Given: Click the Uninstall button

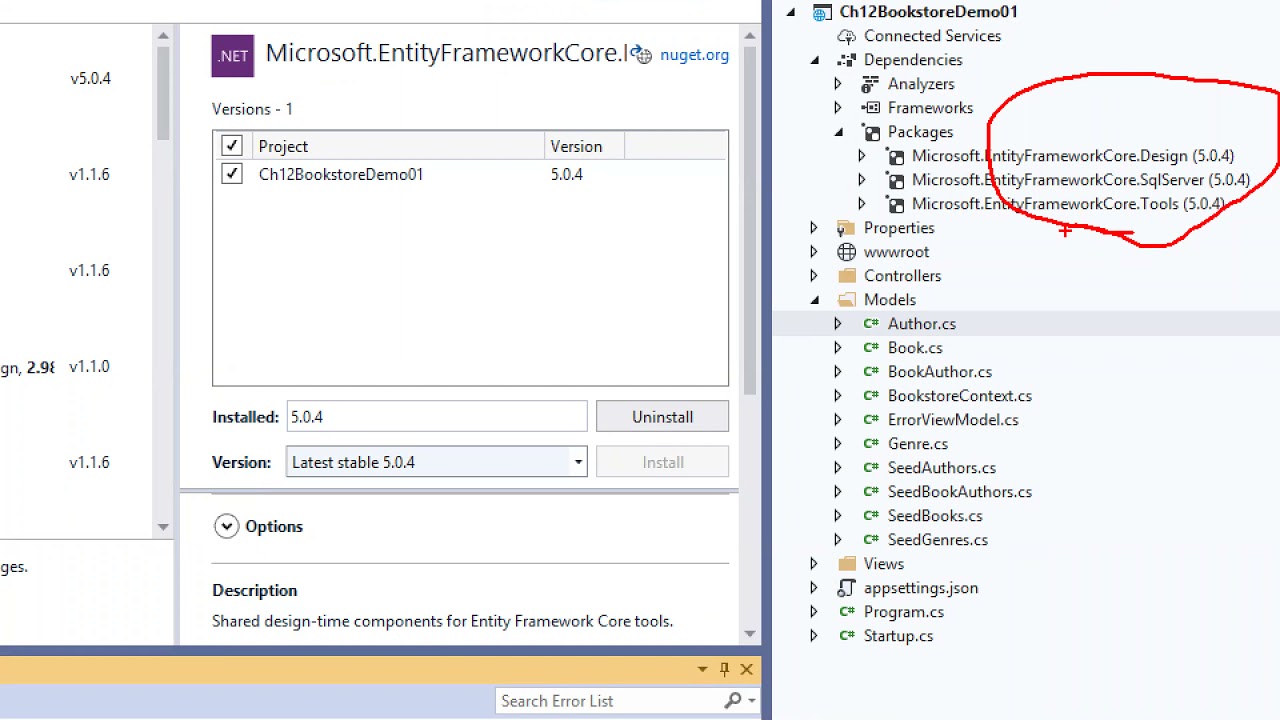Looking at the screenshot, I should point(662,417).
